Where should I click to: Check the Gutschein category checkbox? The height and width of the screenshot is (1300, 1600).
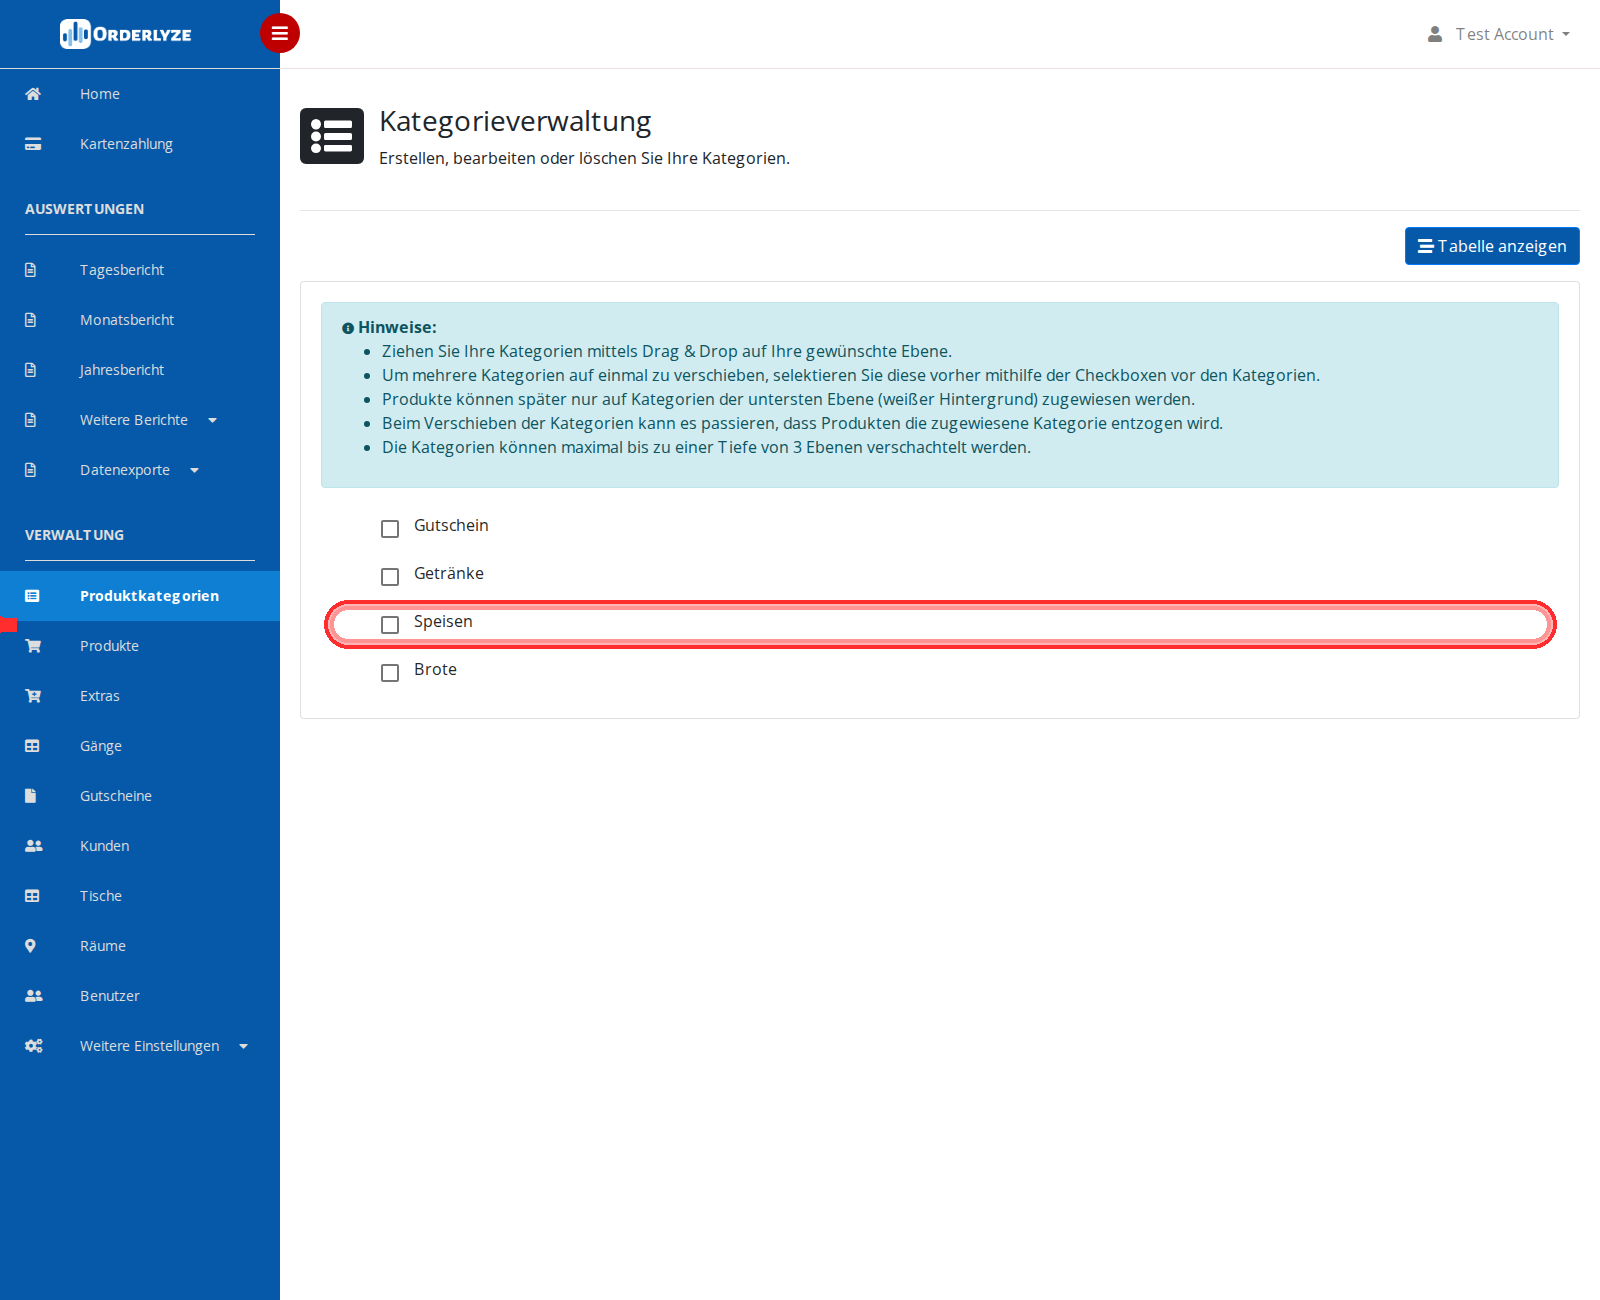click(x=390, y=528)
